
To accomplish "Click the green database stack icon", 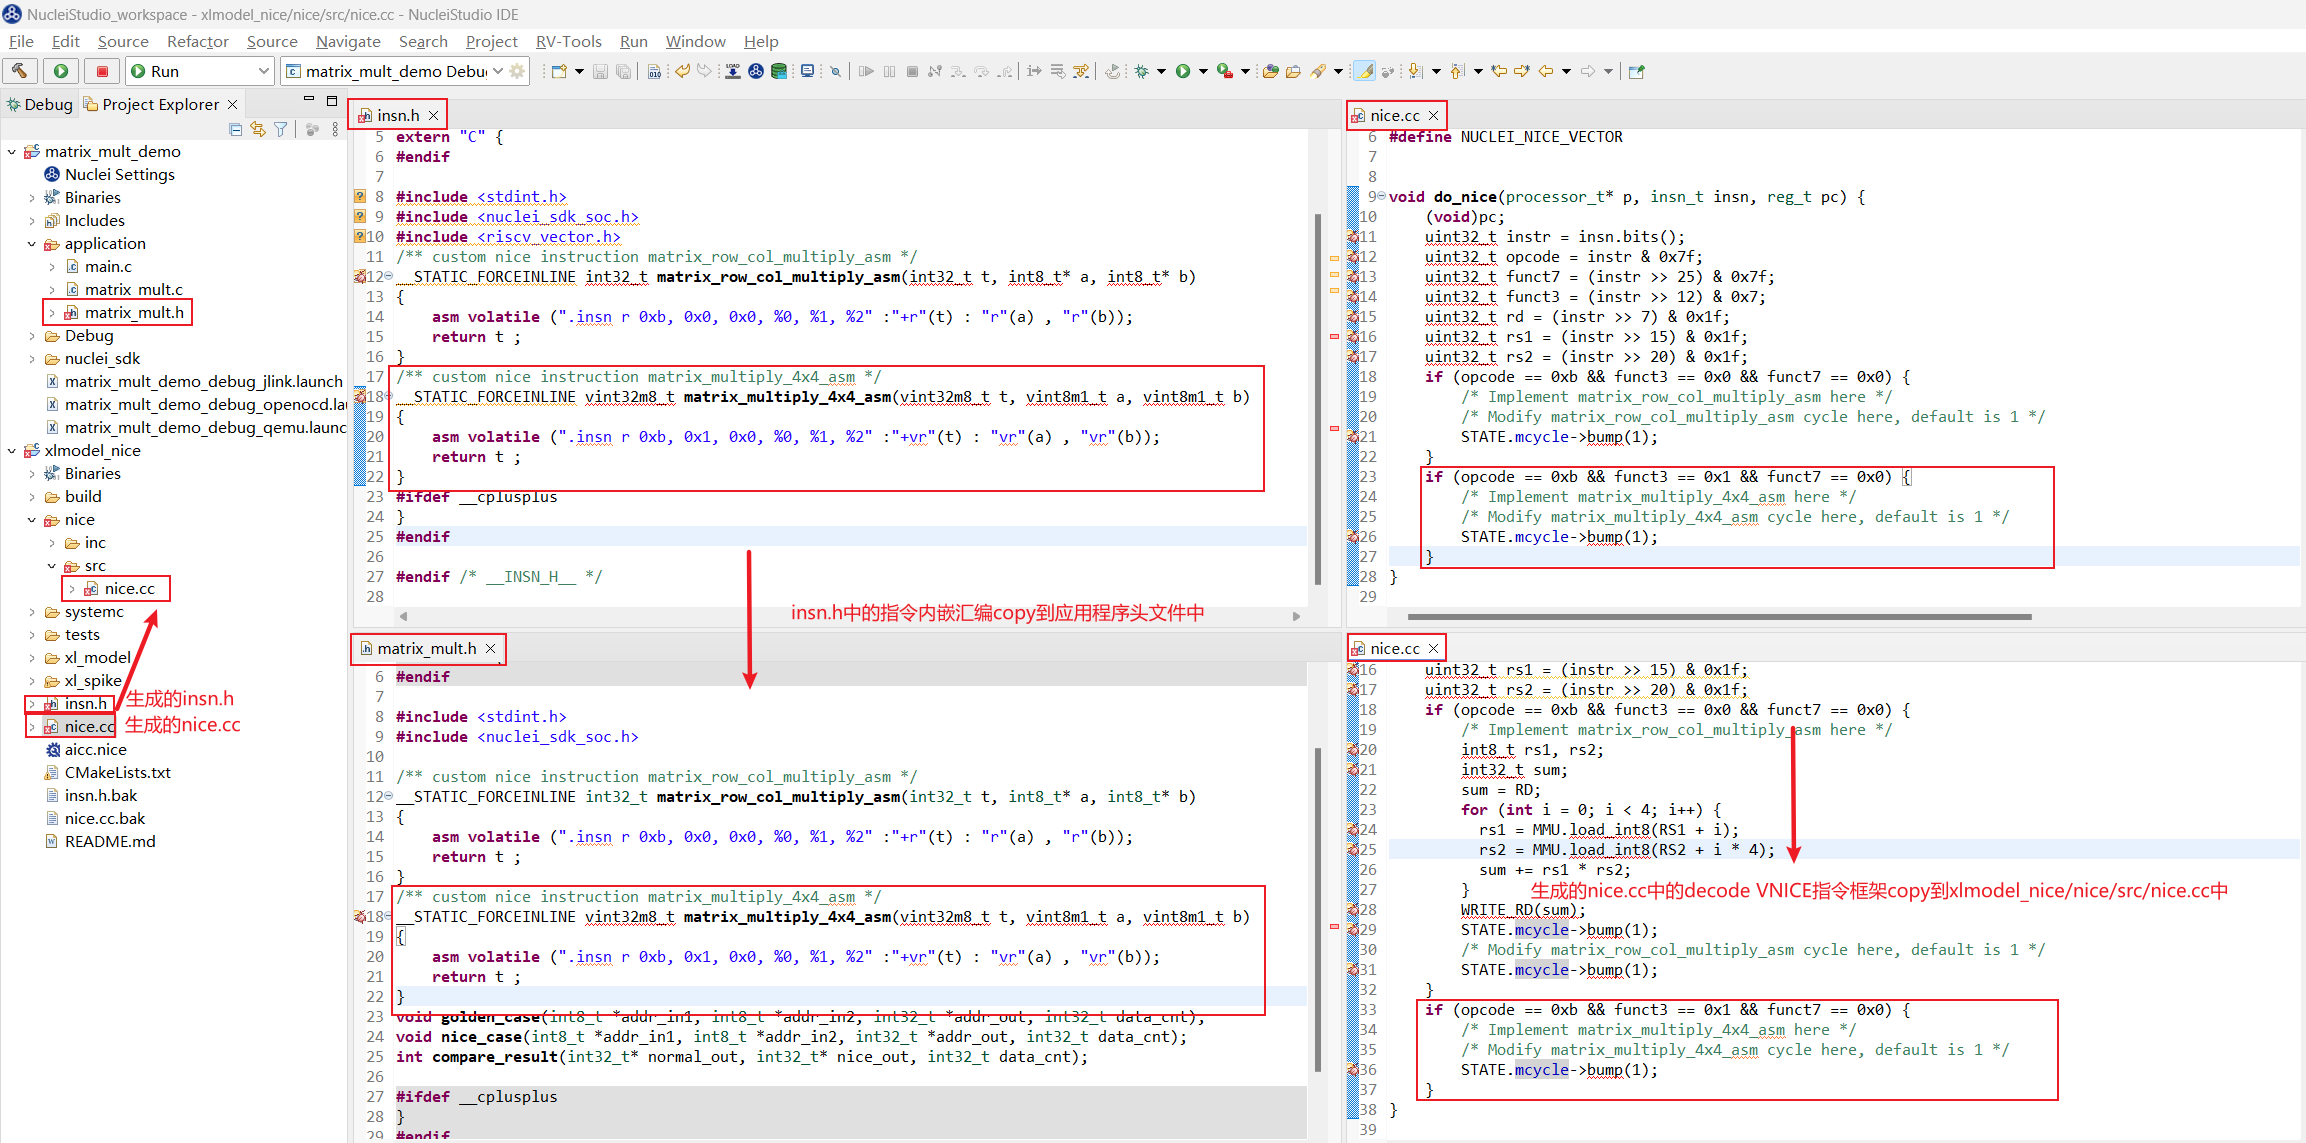I will 779,71.
